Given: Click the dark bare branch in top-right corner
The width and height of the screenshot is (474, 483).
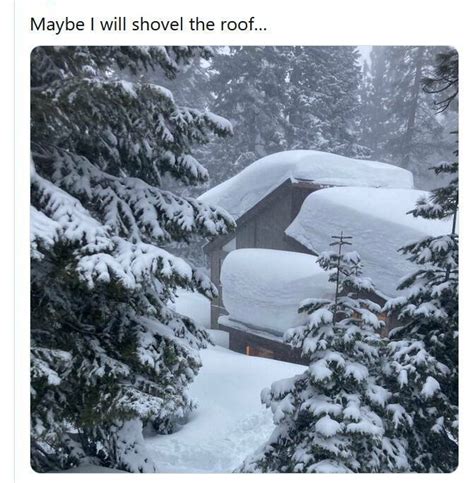Looking at the screenshot, I should [x=442, y=78].
